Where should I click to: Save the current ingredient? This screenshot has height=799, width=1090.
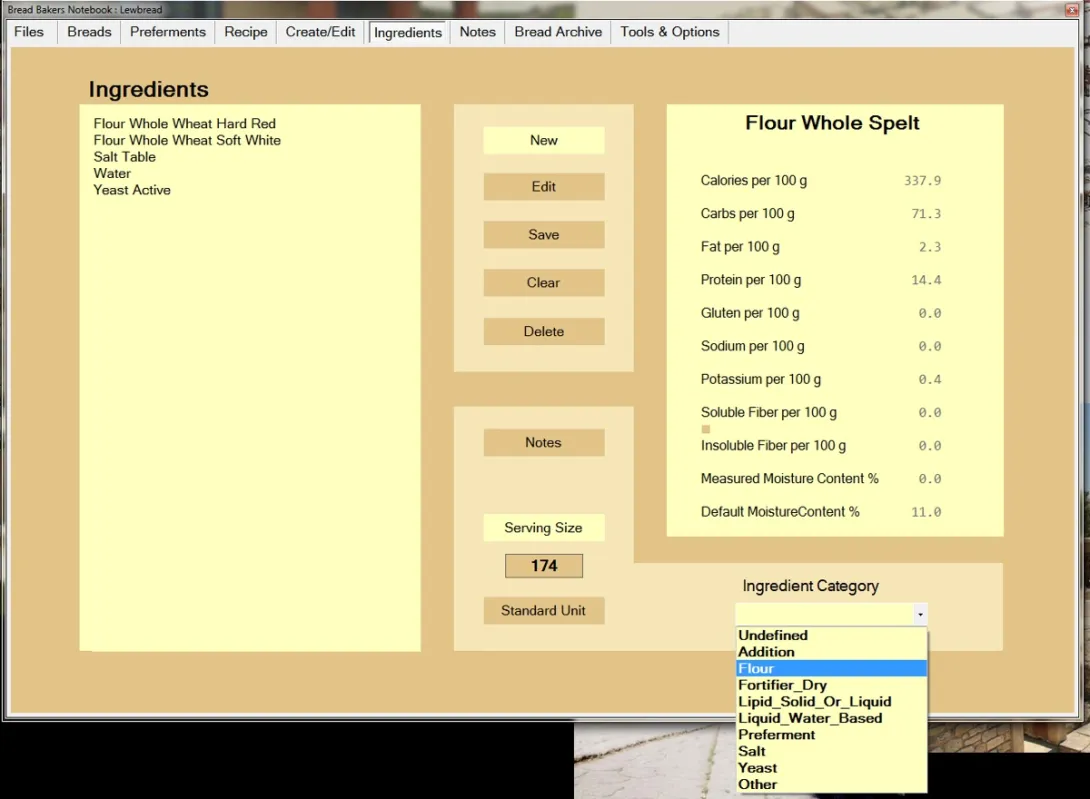coord(544,235)
